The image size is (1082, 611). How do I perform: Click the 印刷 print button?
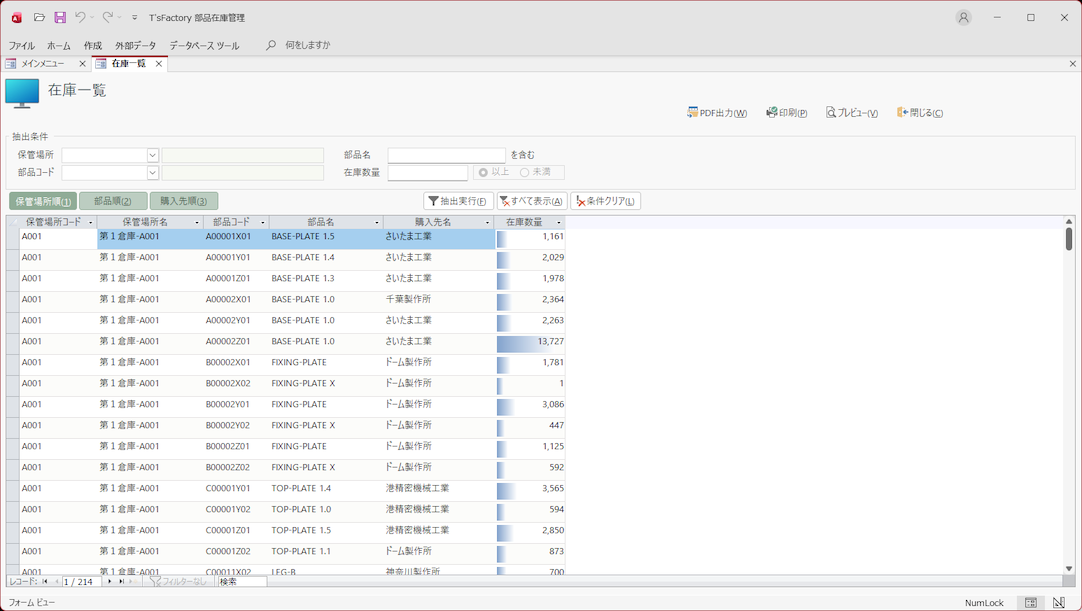(786, 113)
